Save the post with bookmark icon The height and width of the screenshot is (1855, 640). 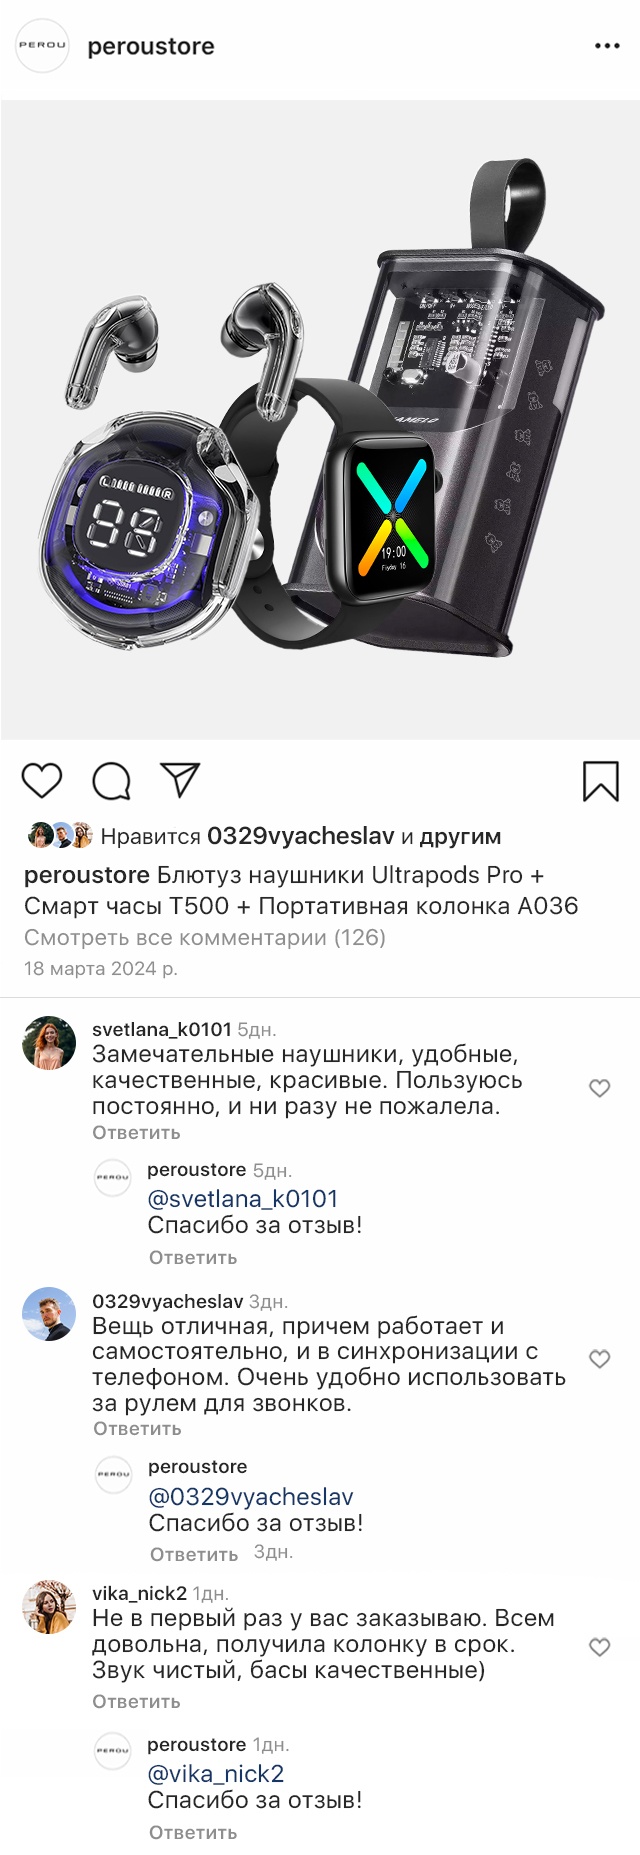(x=601, y=781)
